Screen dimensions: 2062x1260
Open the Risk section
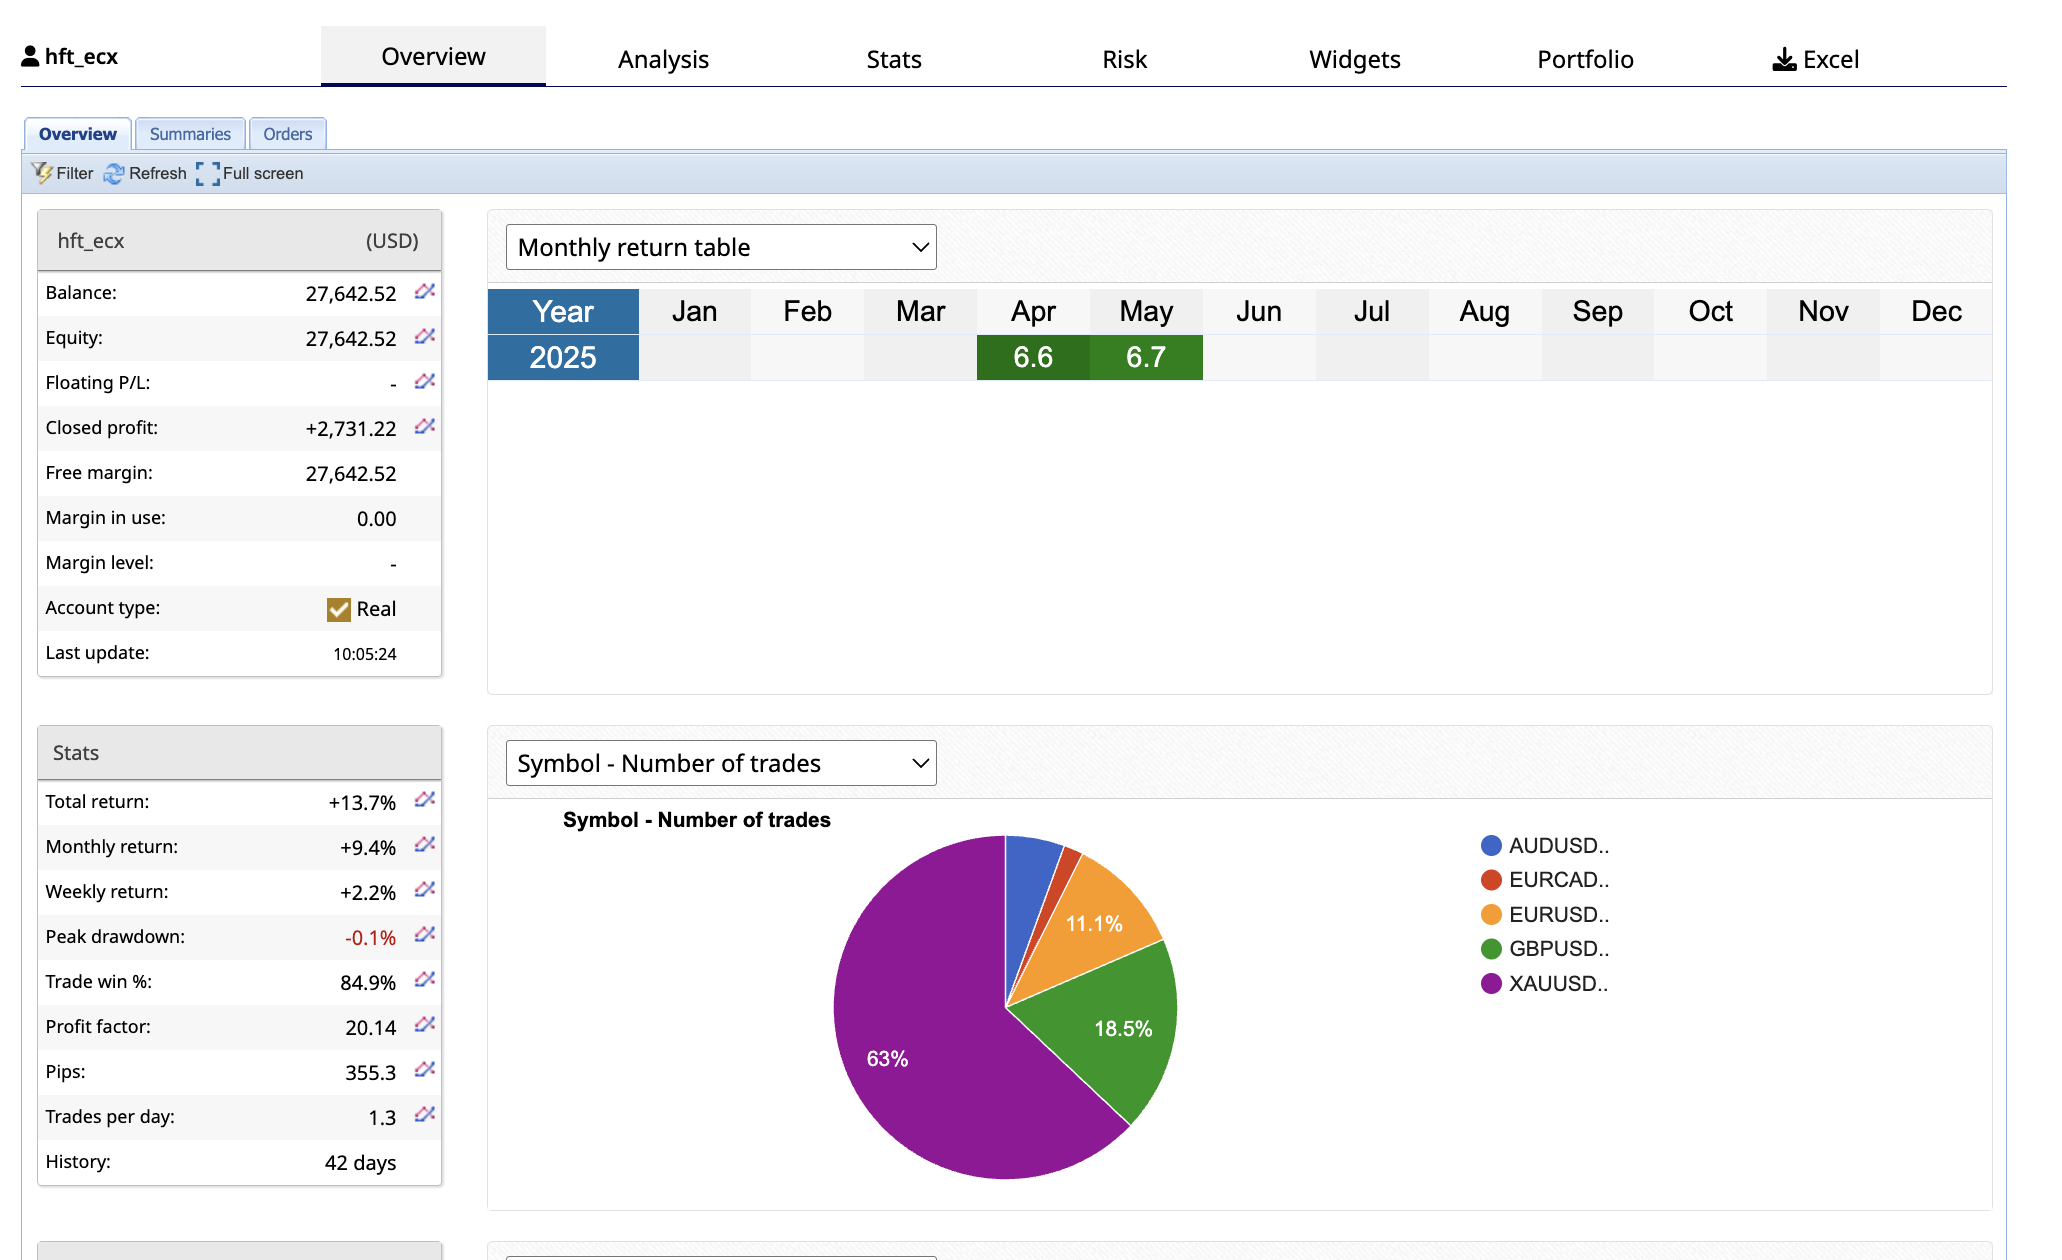pos(1124,59)
